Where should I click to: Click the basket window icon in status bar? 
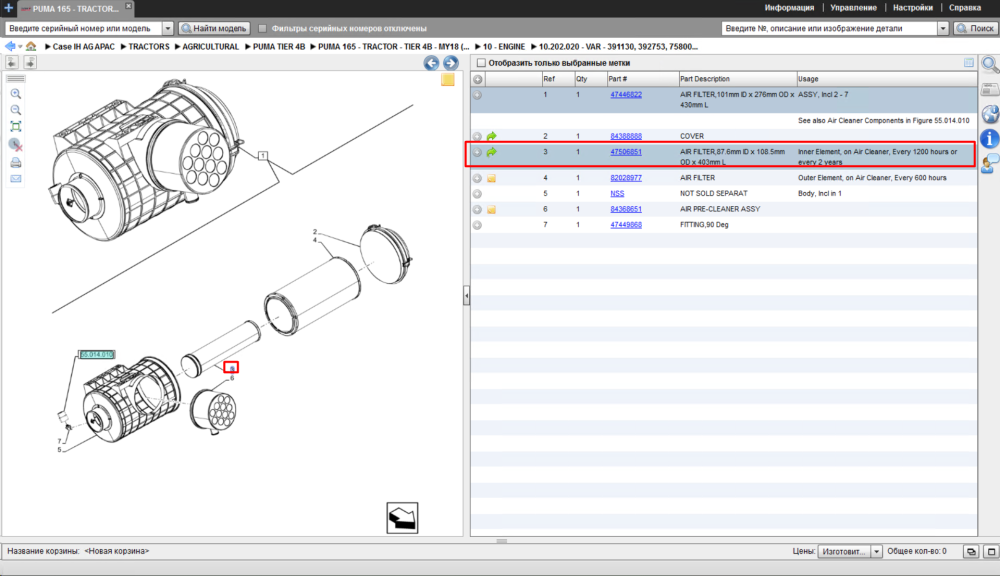tap(991, 552)
